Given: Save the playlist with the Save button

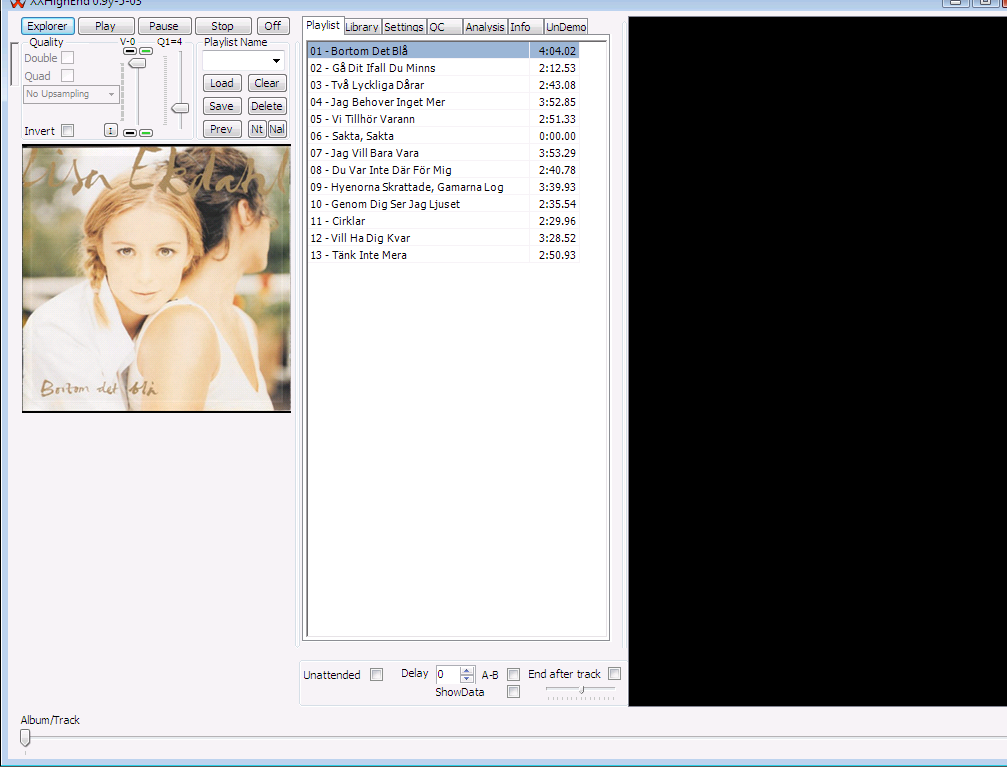Looking at the screenshot, I should click(x=222, y=107).
